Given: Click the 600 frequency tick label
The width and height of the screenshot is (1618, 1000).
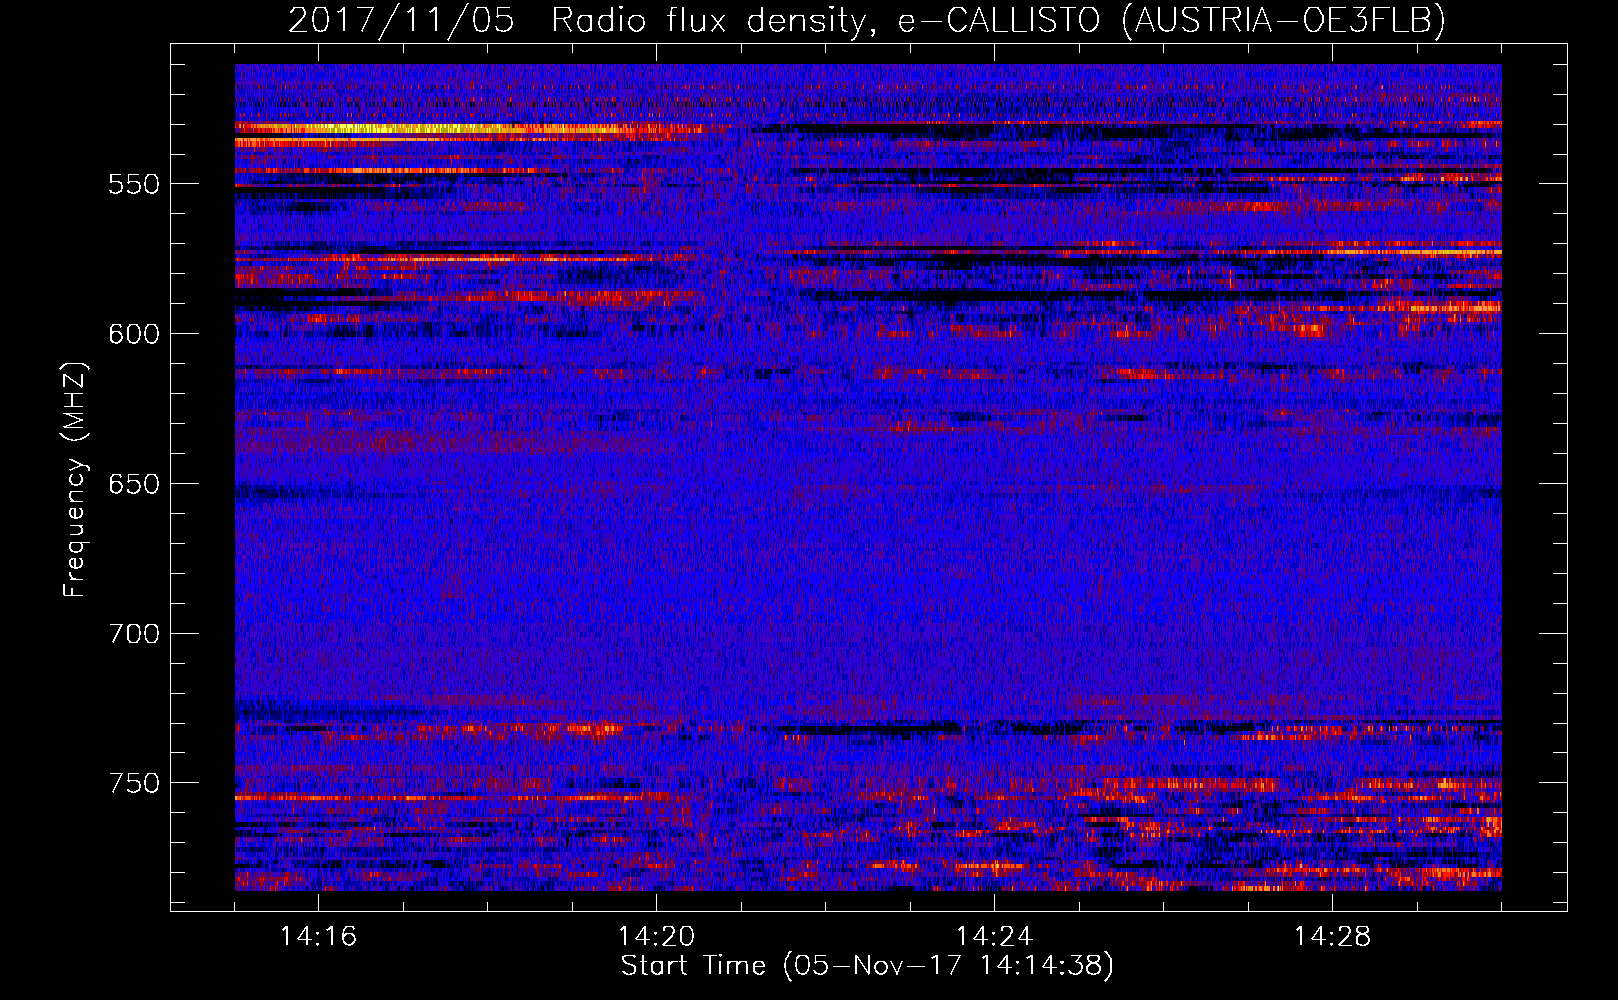Looking at the screenshot, I should (133, 334).
